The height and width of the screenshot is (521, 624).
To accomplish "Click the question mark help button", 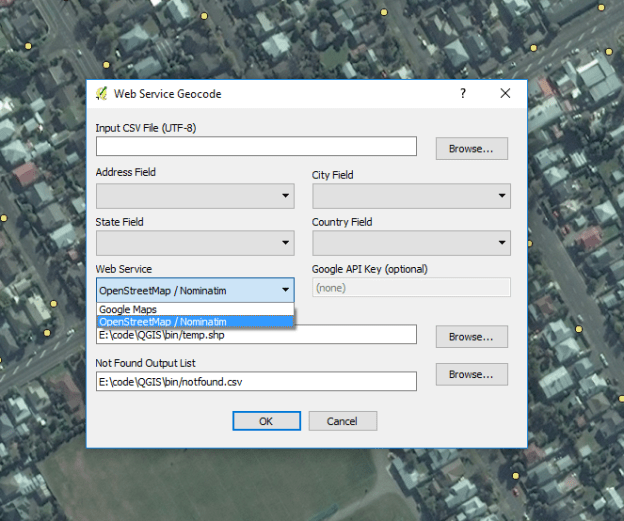I will [x=463, y=94].
